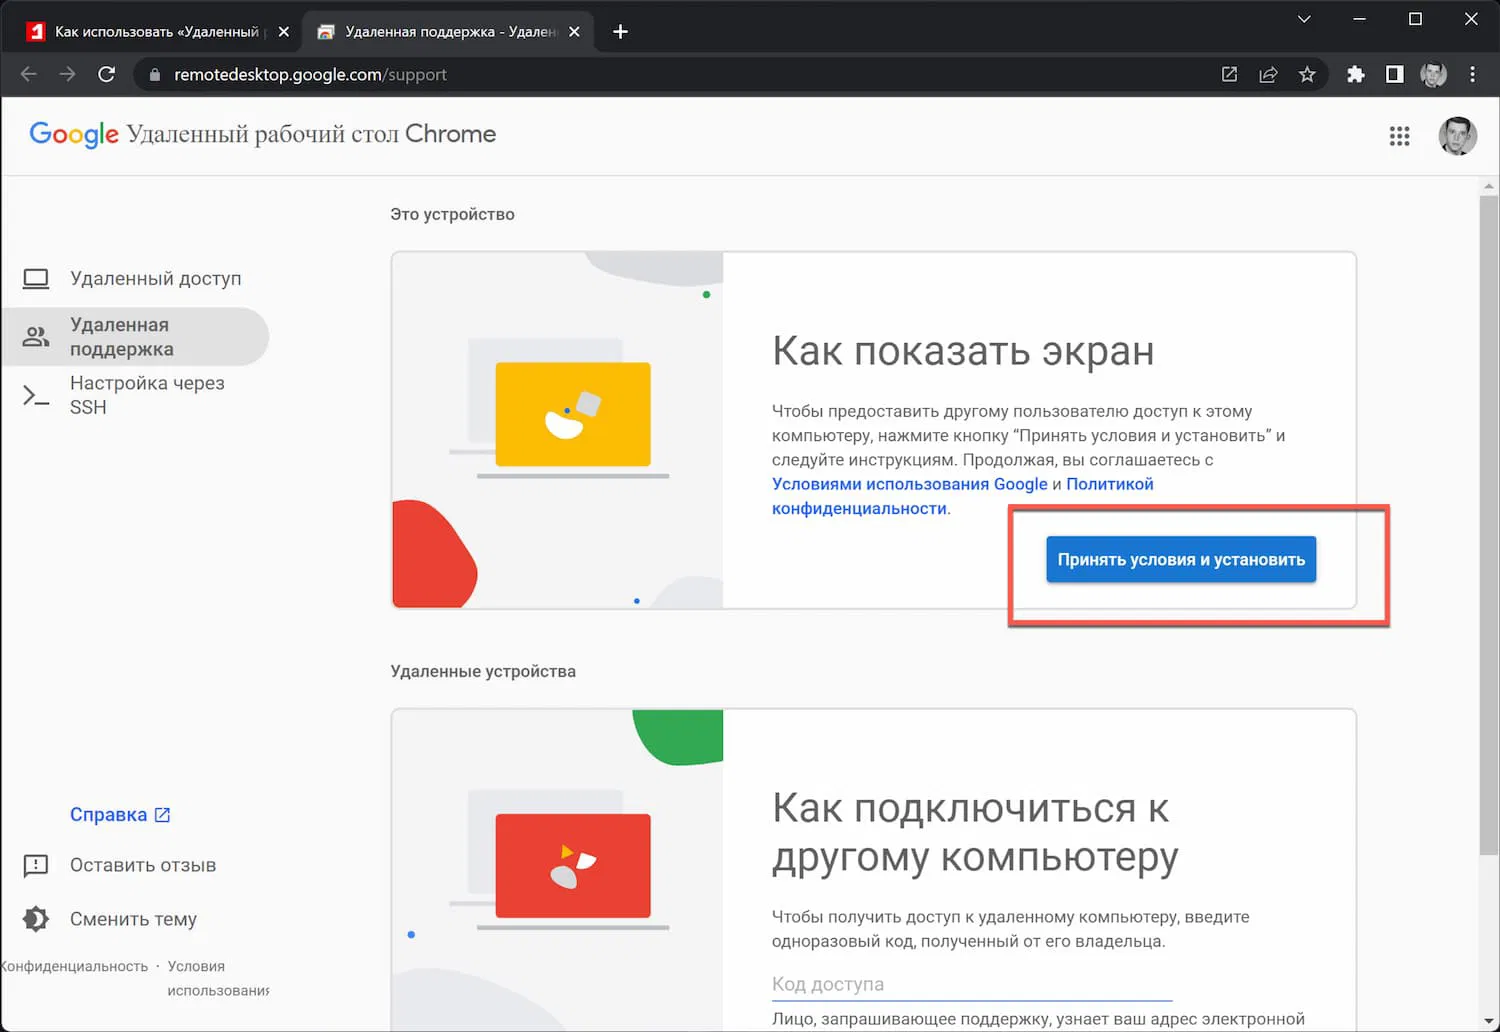The width and height of the screenshot is (1500, 1032).
Task: Click the lock icon in address bar
Action: 154,75
